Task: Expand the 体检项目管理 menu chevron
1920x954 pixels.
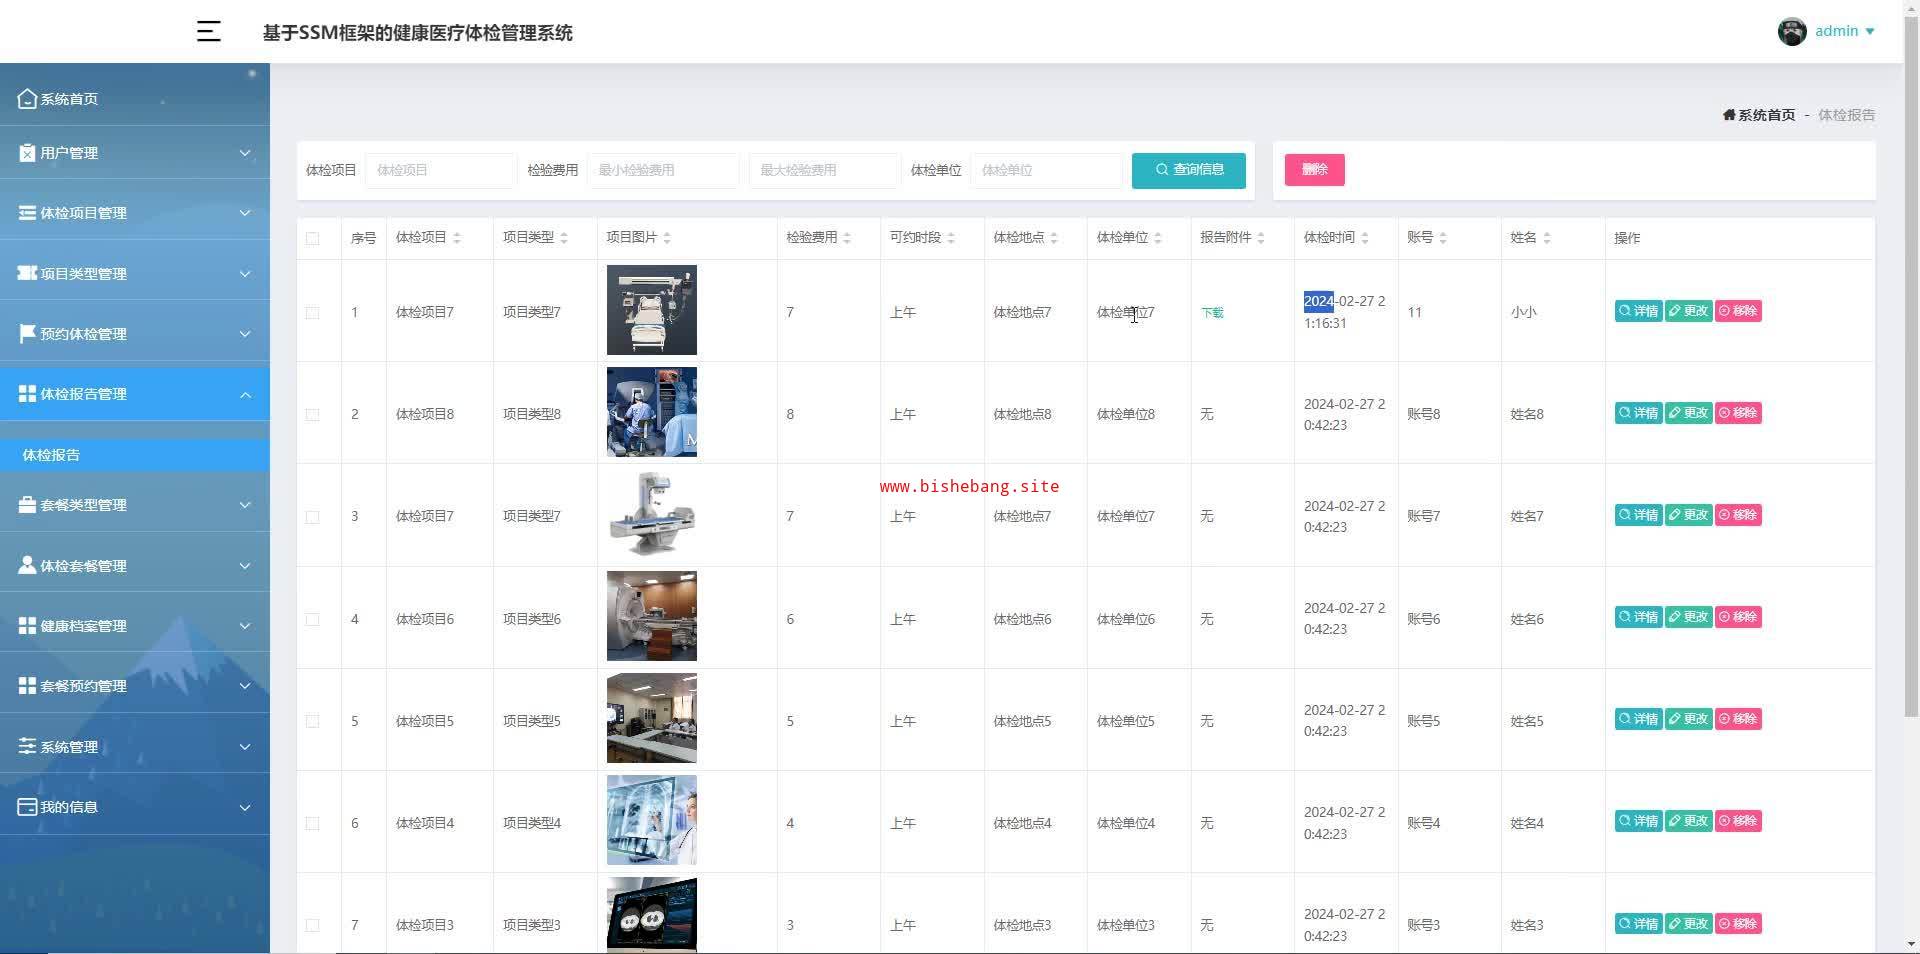Action: click(245, 213)
